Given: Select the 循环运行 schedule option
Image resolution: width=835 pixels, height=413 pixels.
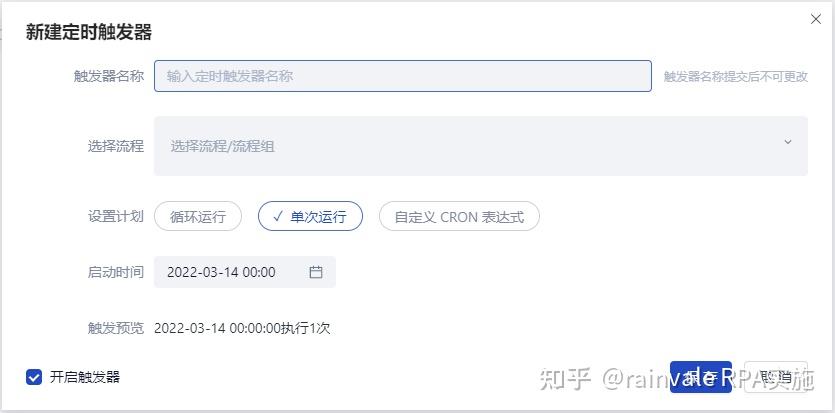Looking at the screenshot, I should [198, 217].
